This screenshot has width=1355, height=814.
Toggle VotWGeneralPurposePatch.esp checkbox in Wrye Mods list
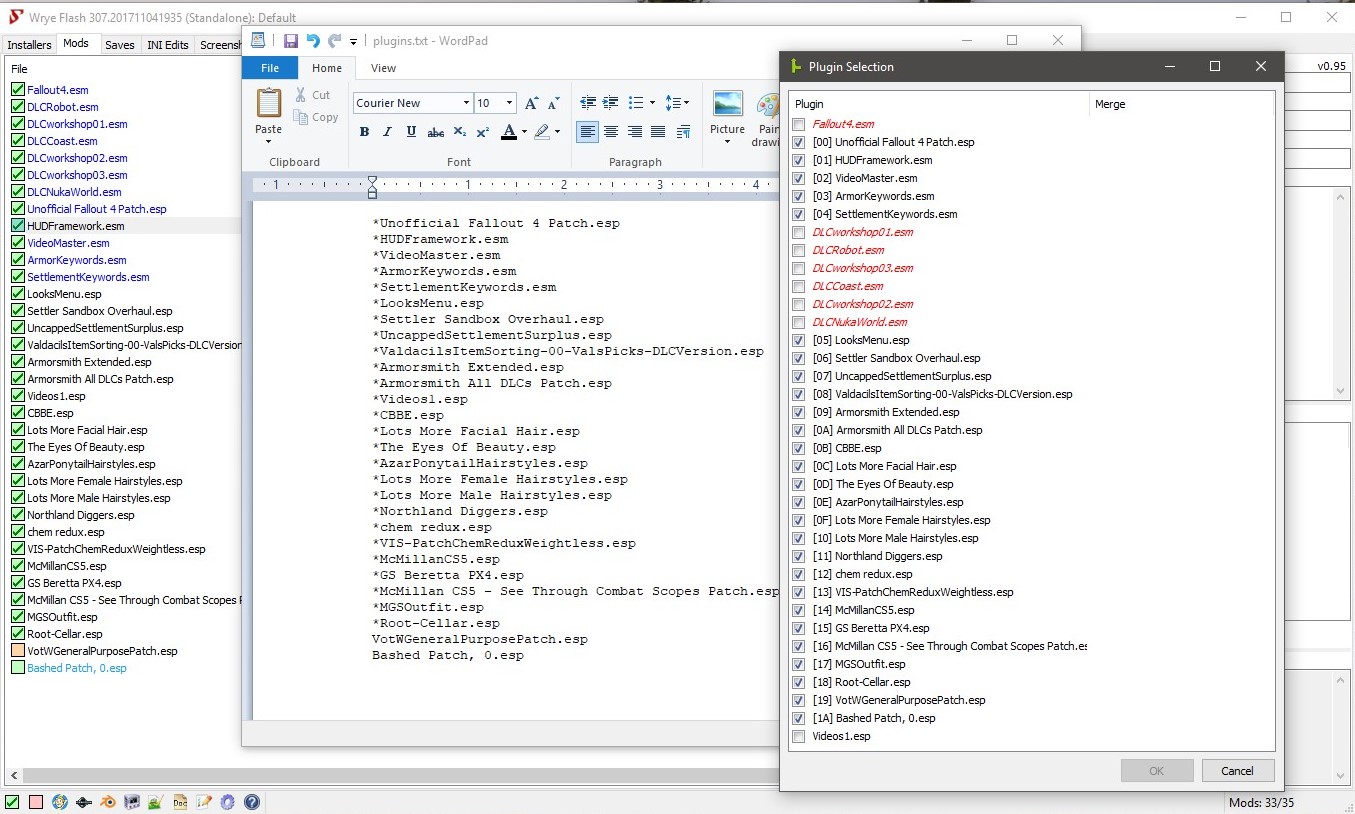17,651
